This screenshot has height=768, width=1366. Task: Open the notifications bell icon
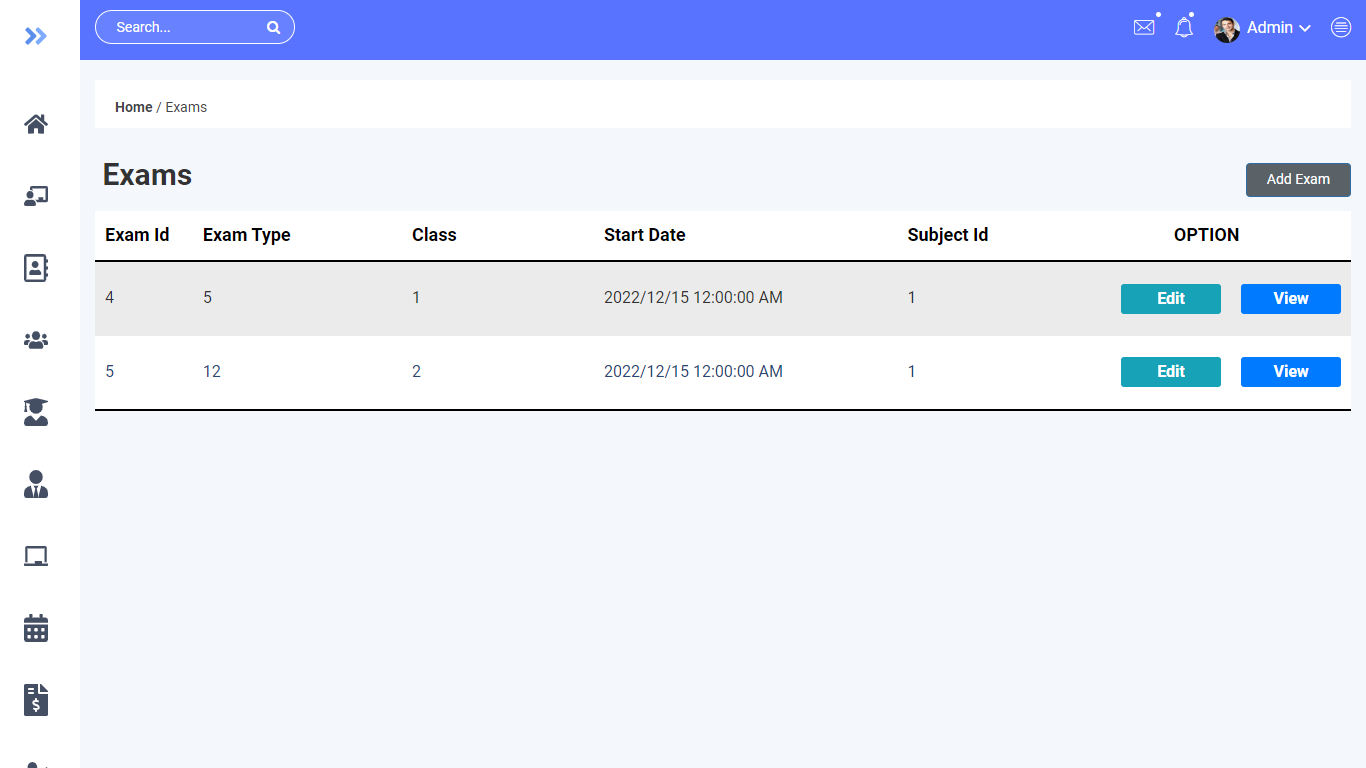(1184, 28)
